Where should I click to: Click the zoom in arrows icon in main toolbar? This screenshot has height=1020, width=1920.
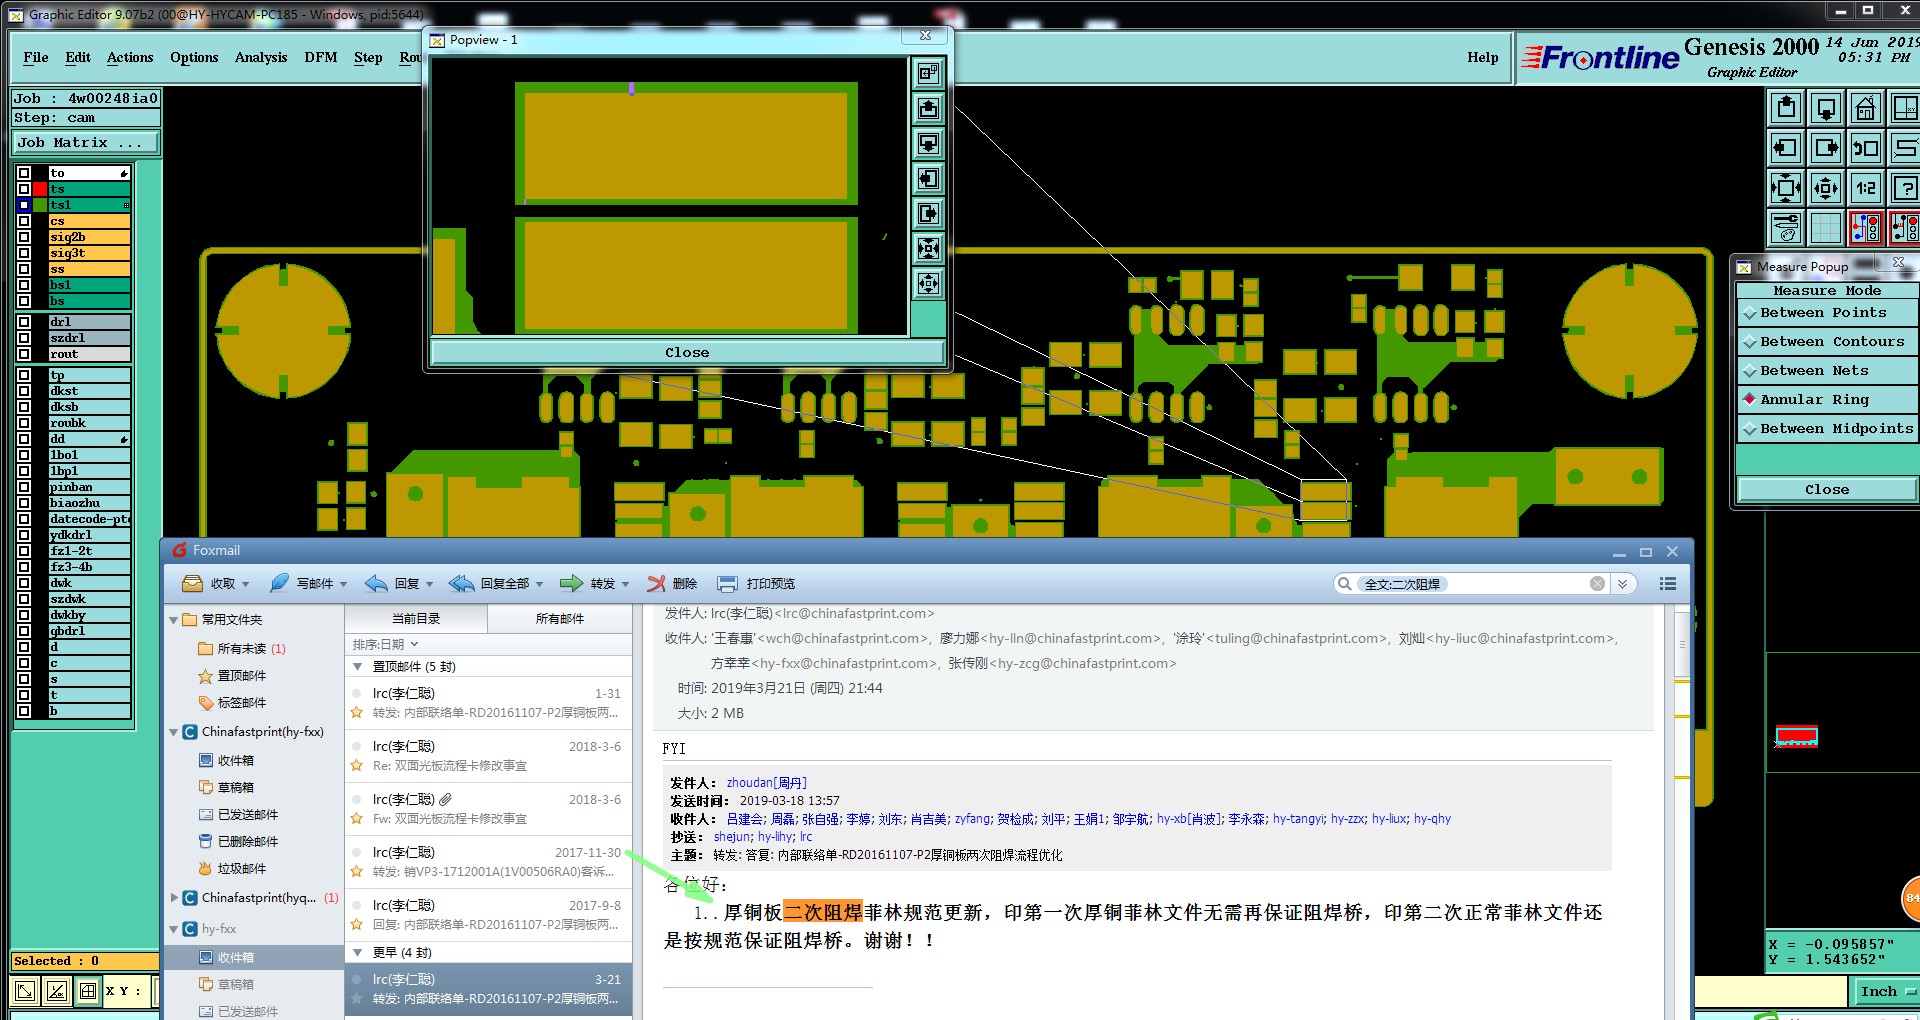pos(1786,188)
